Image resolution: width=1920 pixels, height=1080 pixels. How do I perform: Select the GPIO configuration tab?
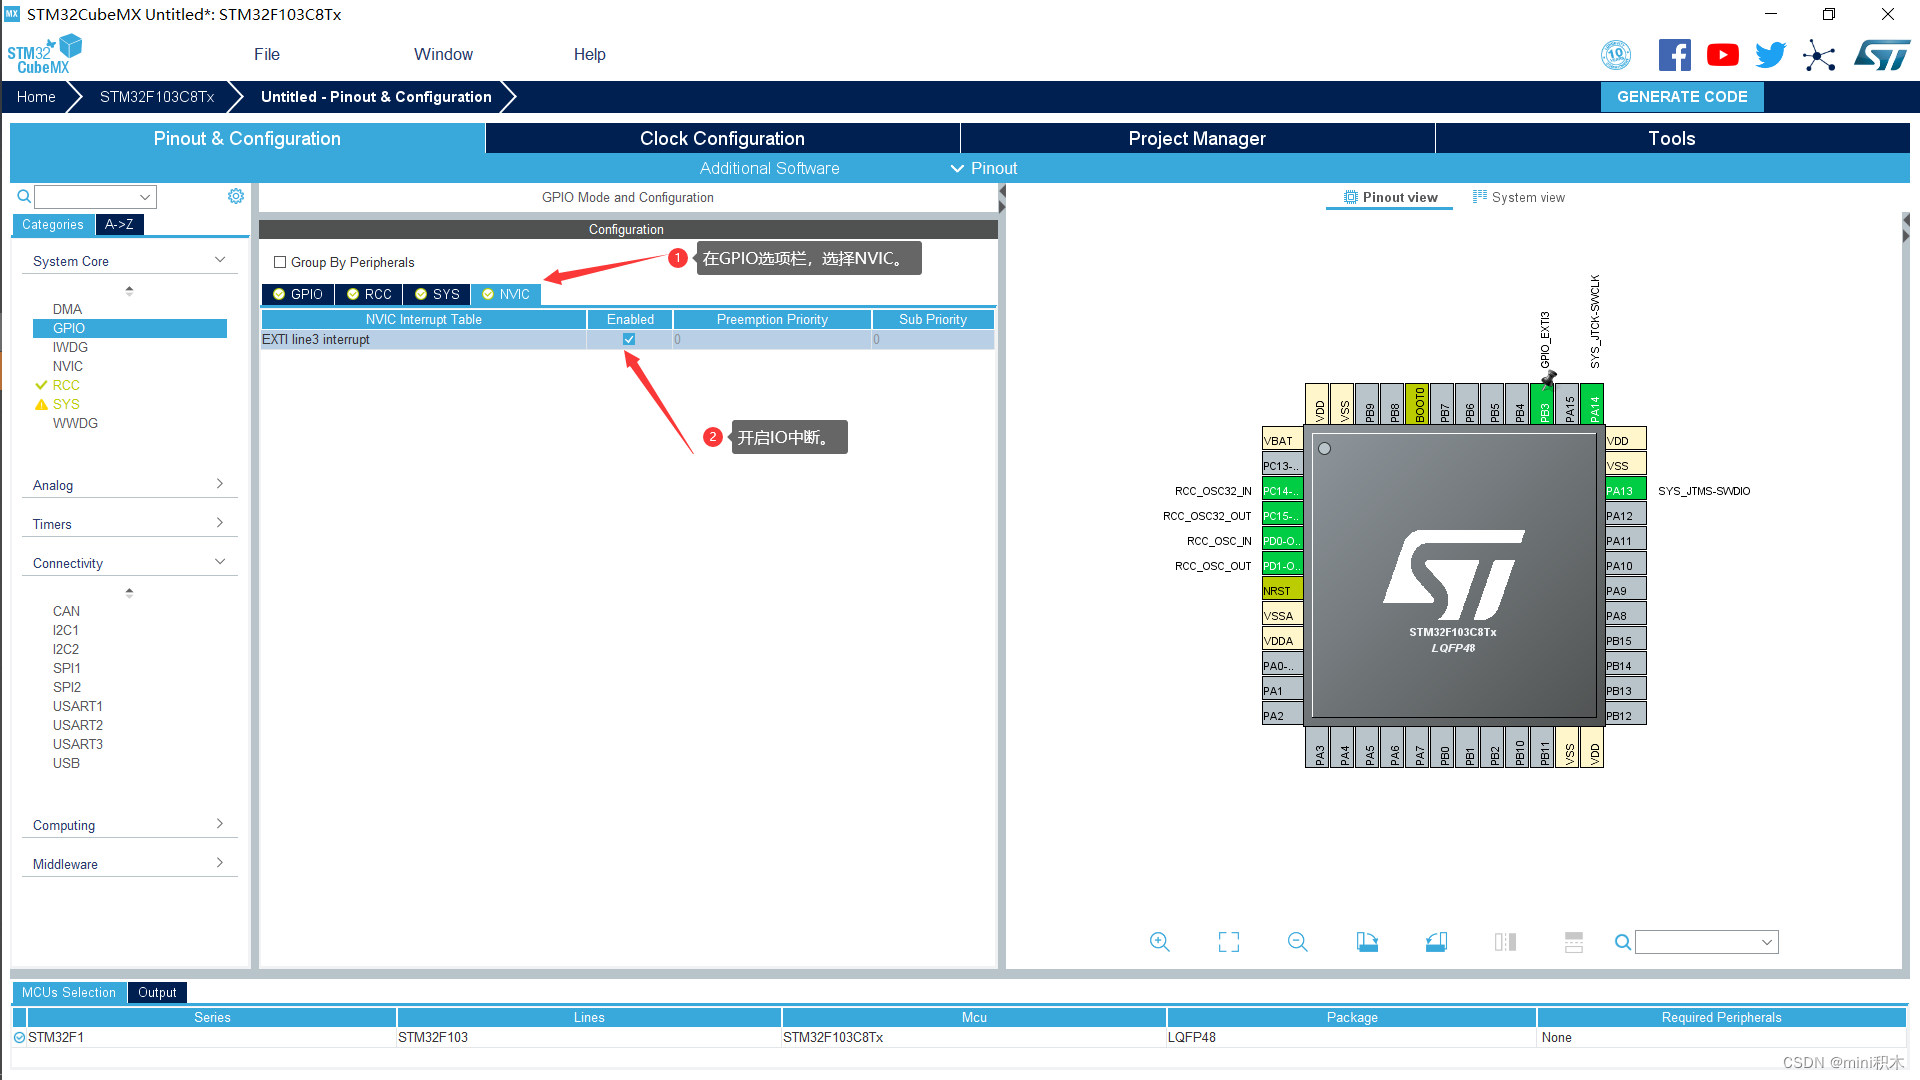point(298,294)
